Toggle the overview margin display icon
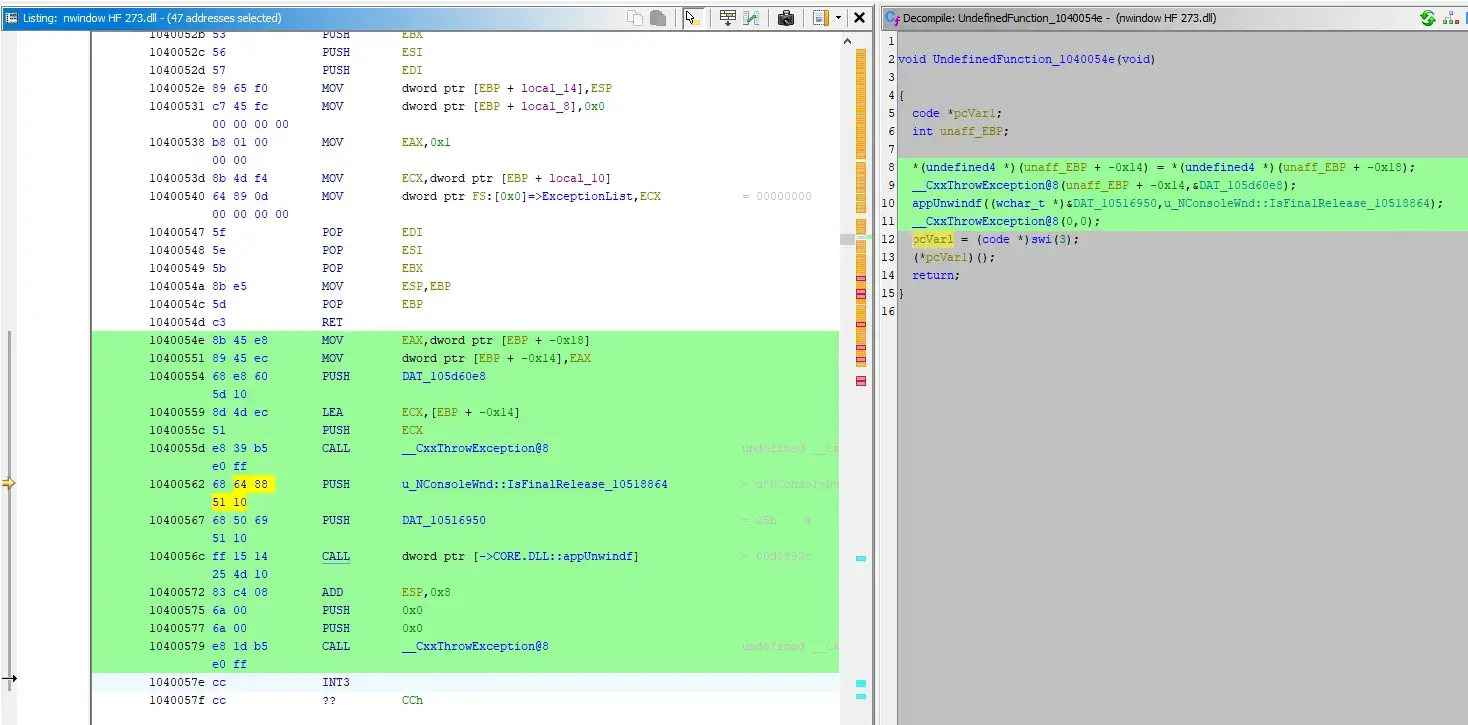Image resolution: width=1468 pixels, height=725 pixels. pos(821,18)
